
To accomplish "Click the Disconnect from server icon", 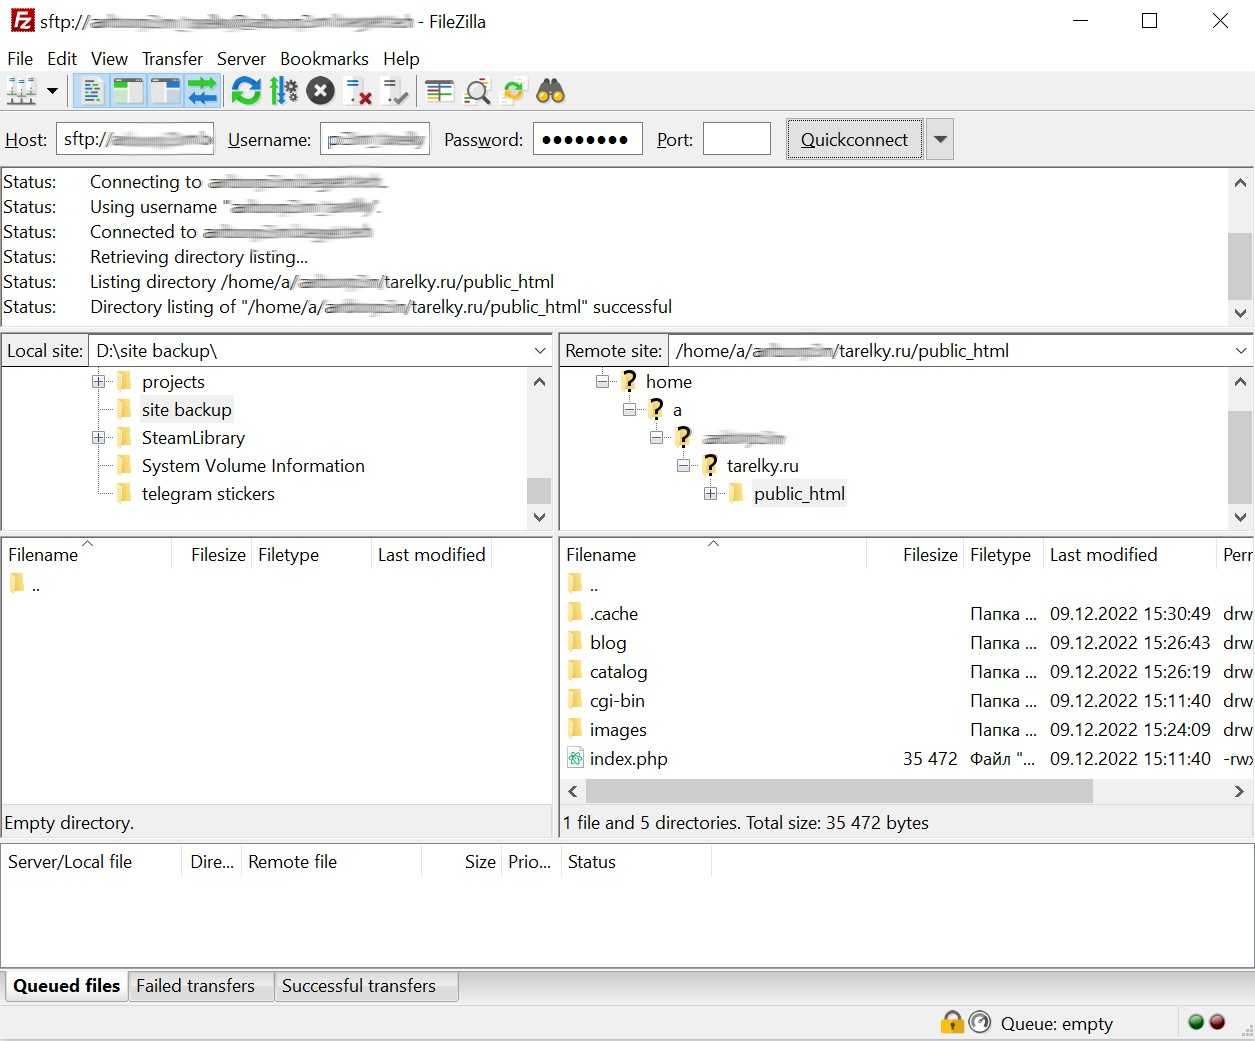I will tap(358, 92).
